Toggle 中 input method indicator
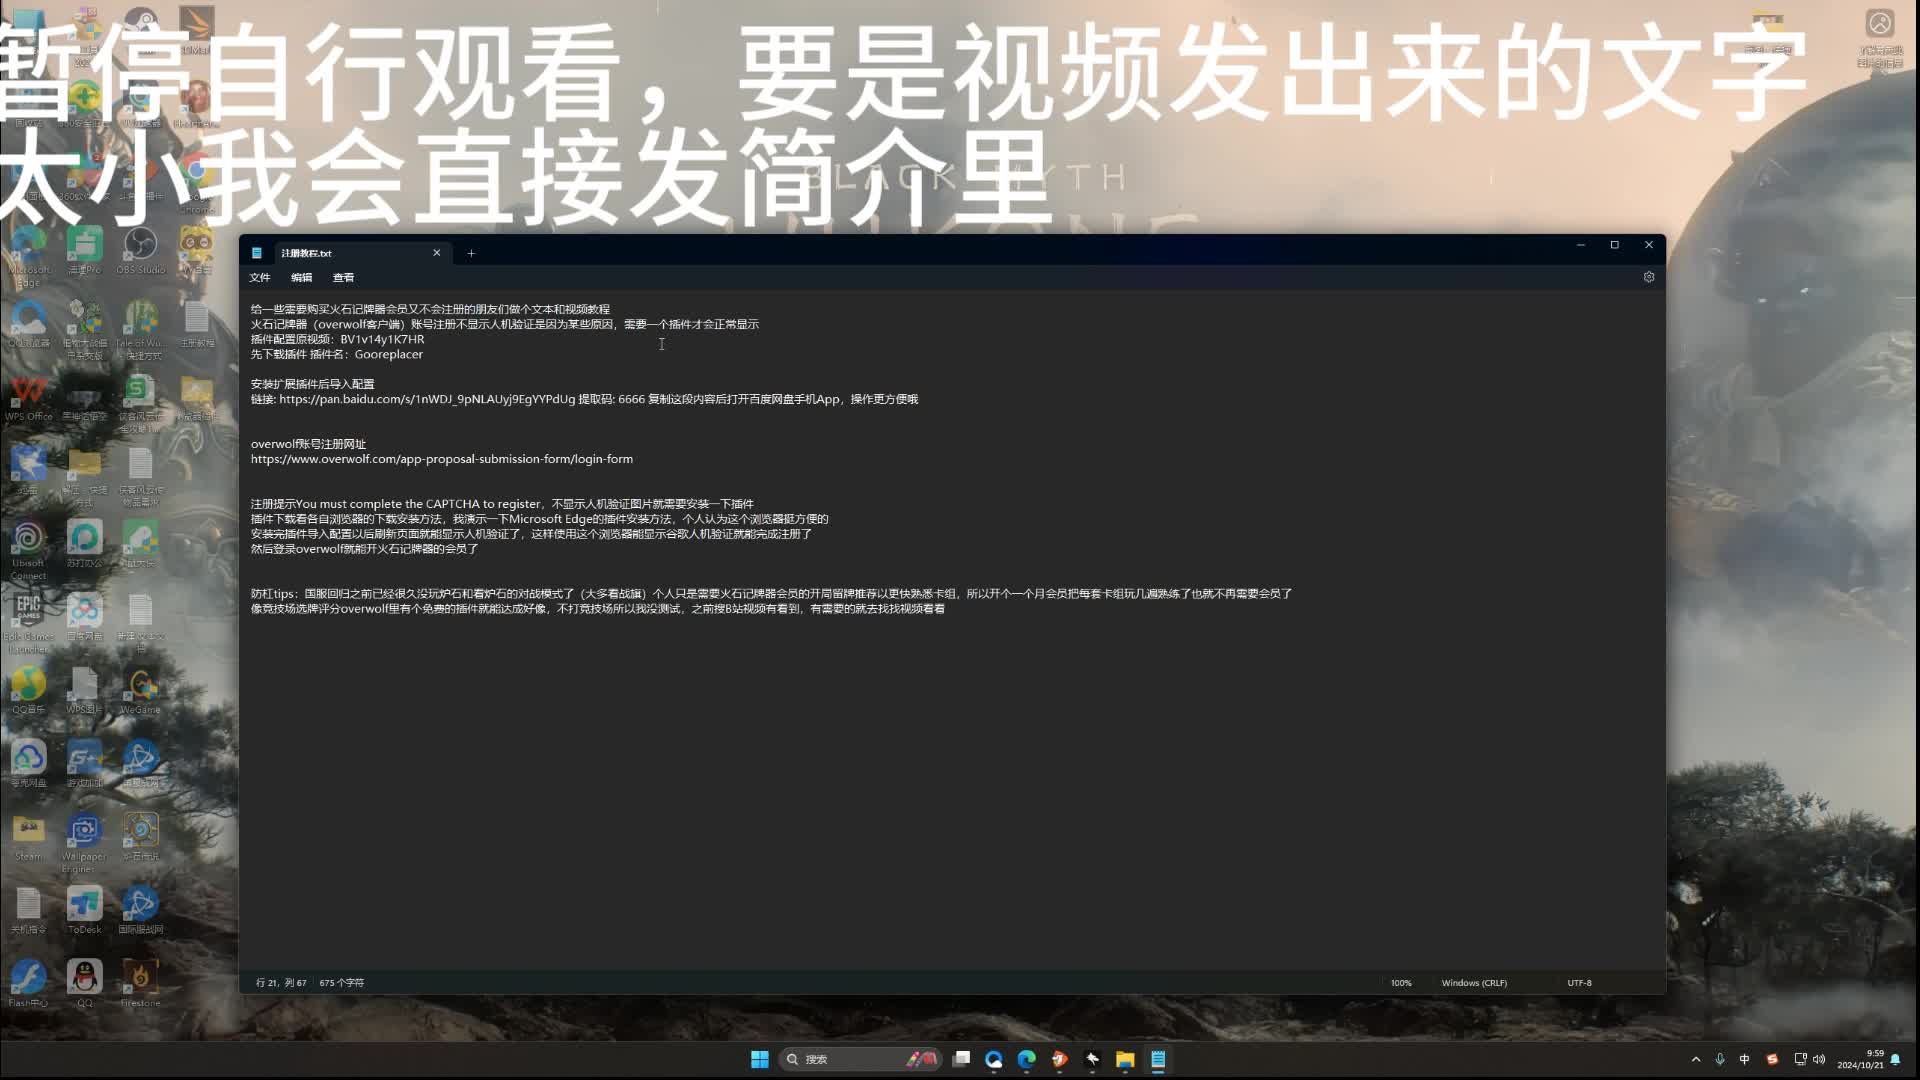This screenshot has height=1080, width=1920. [1745, 1059]
